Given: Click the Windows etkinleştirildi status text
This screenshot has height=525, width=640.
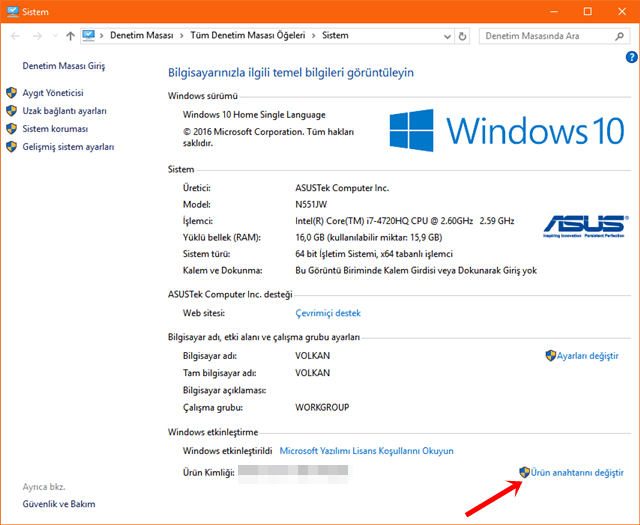Looking at the screenshot, I should point(227,451).
